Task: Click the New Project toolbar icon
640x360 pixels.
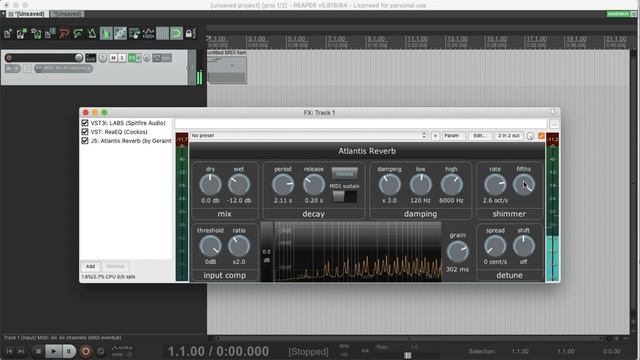Action: click(8, 33)
